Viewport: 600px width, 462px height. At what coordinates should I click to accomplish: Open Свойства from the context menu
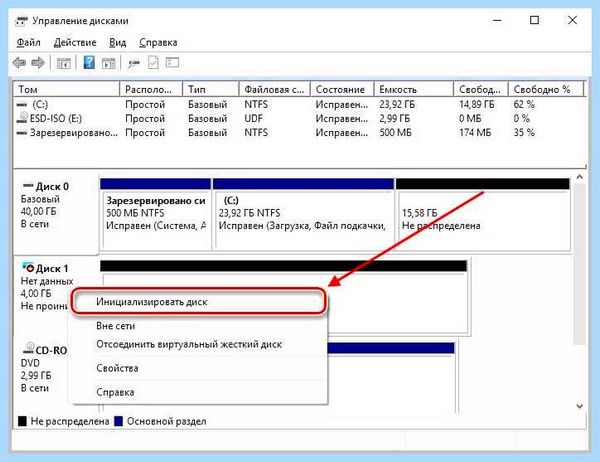pyautogui.click(x=117, y=368)
